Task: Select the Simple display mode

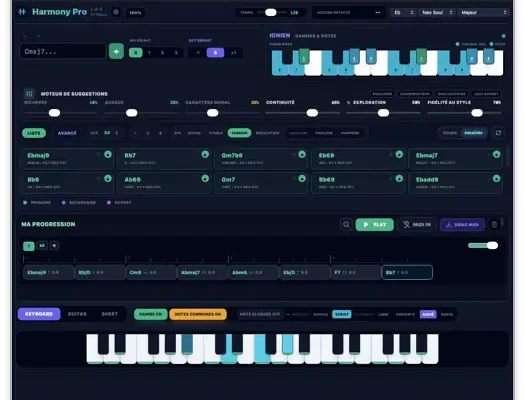Action: 450,133
